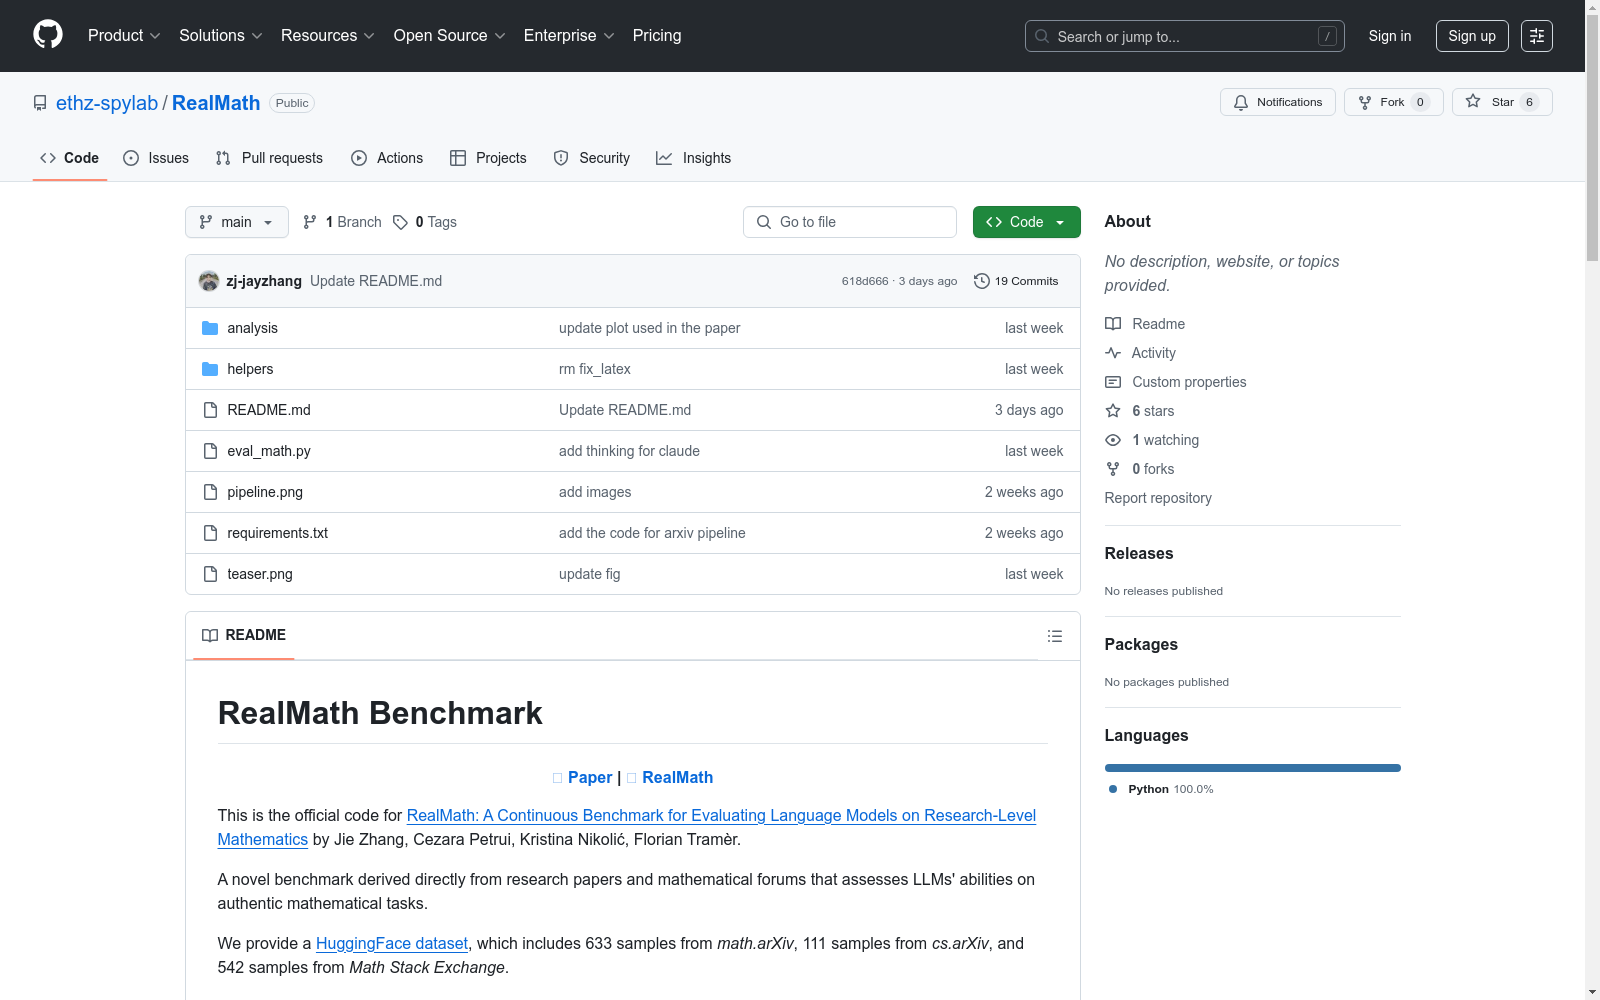Image resolution: width=1600 pixels, height=1000 pixels.
Task: Expand the Resources menu
Action: (x=328, y=35)
